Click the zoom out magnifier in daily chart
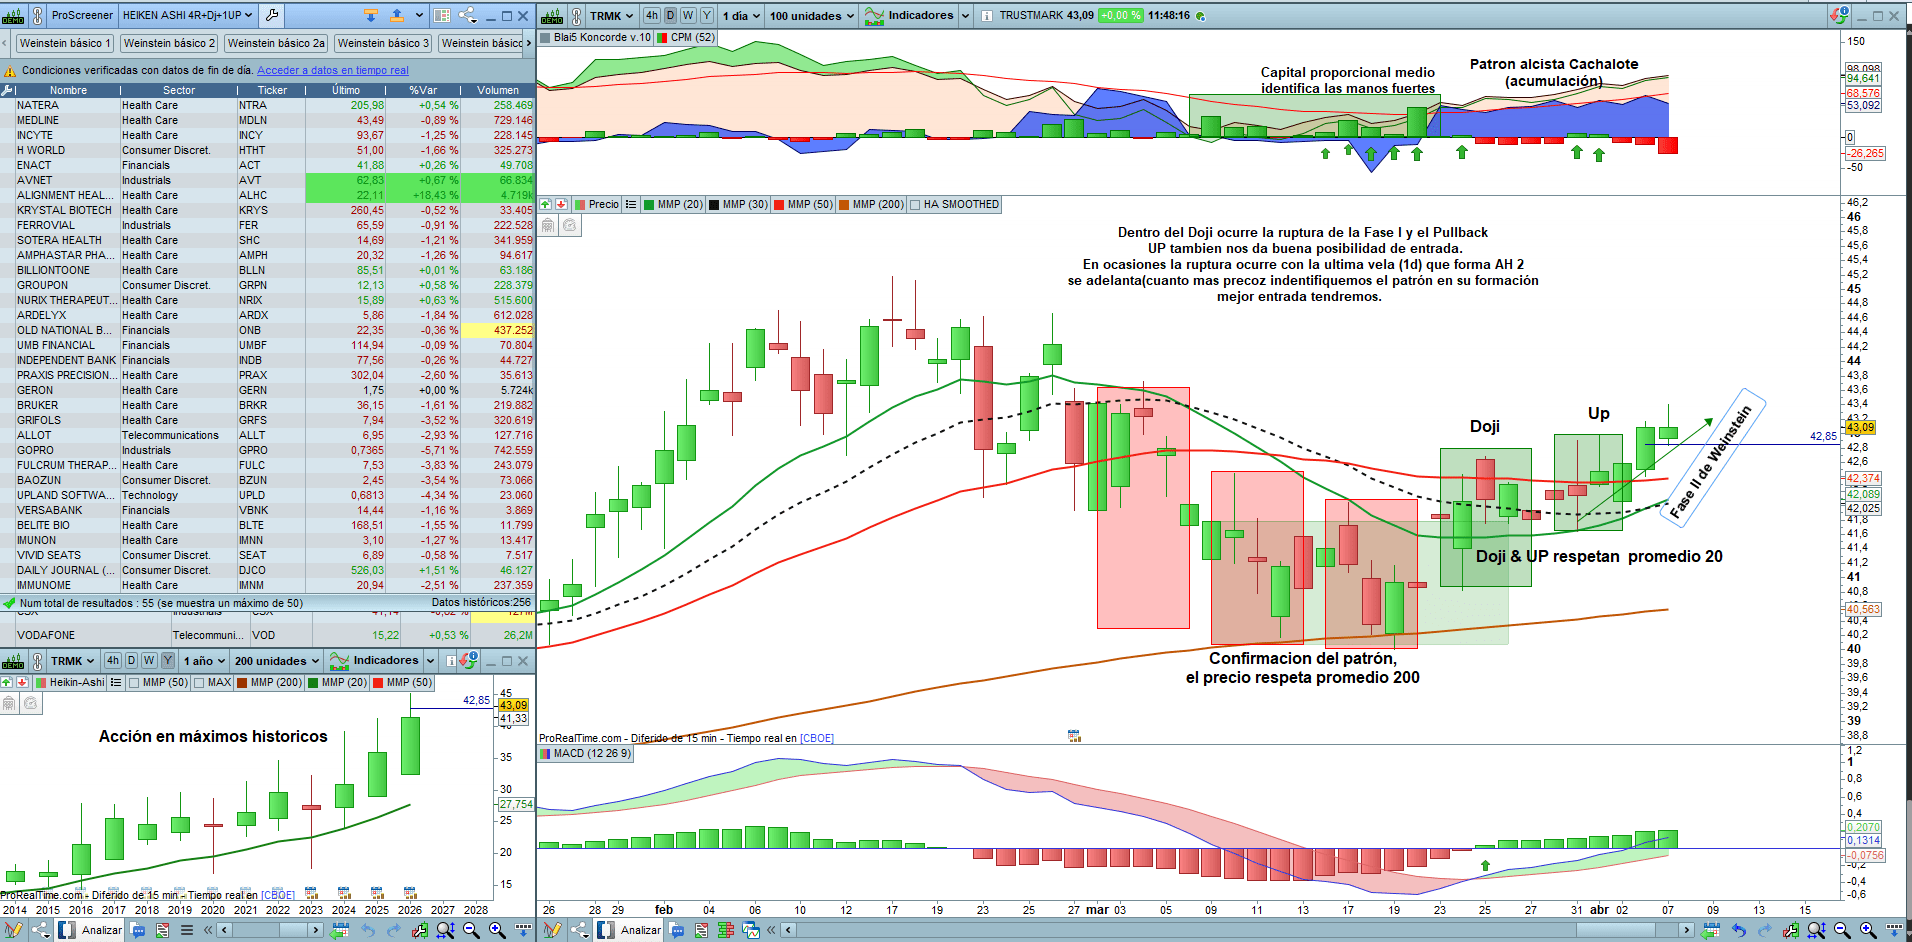This screenshot has width=1912, height=942. pyautogui.click(x=1842, y=930)
